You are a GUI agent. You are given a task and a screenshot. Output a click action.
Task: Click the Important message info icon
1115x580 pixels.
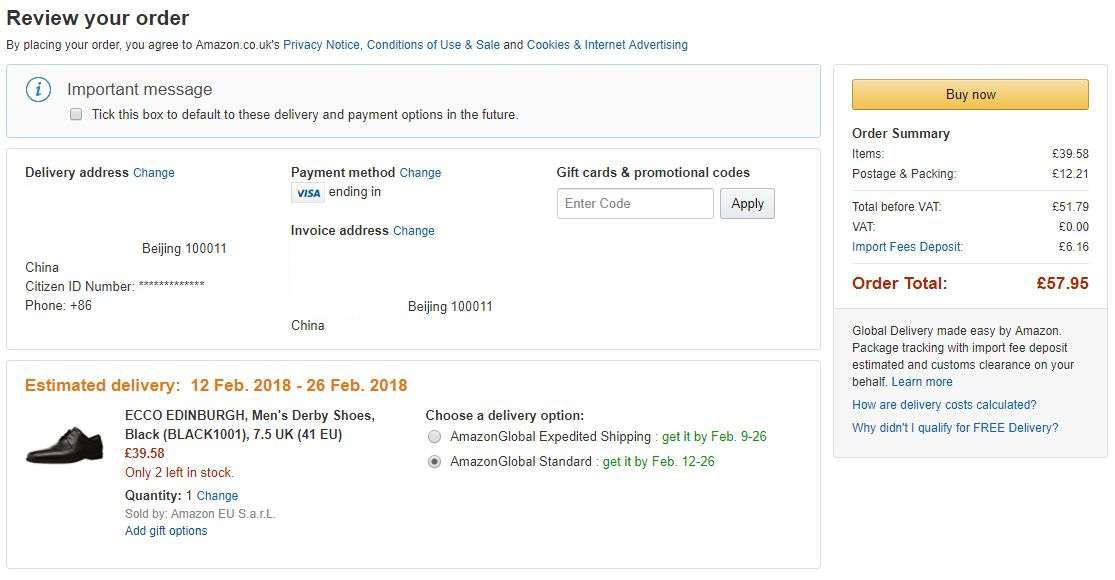click(38, 90)
